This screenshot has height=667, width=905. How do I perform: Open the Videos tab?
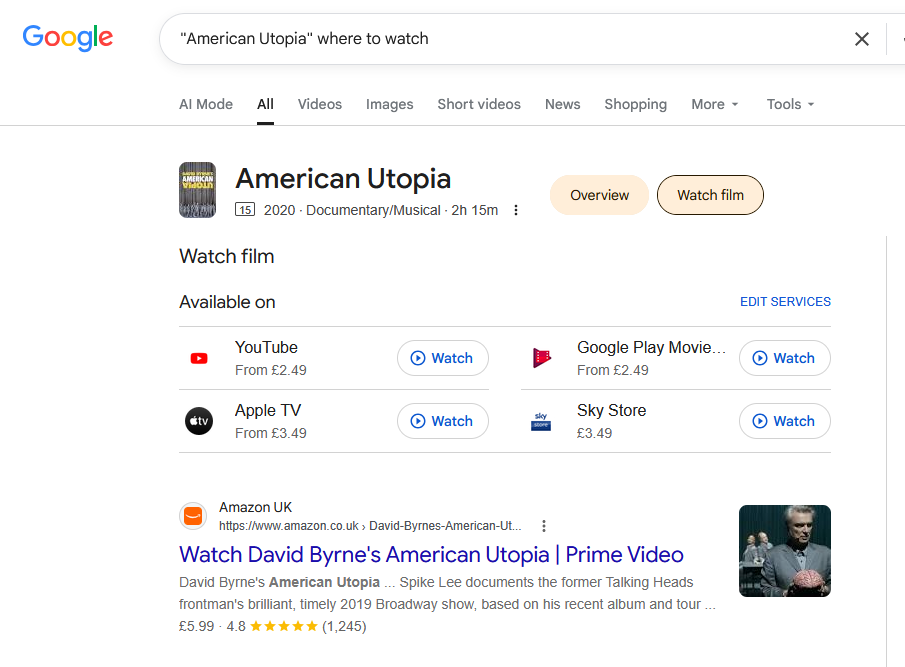(320, 104)
